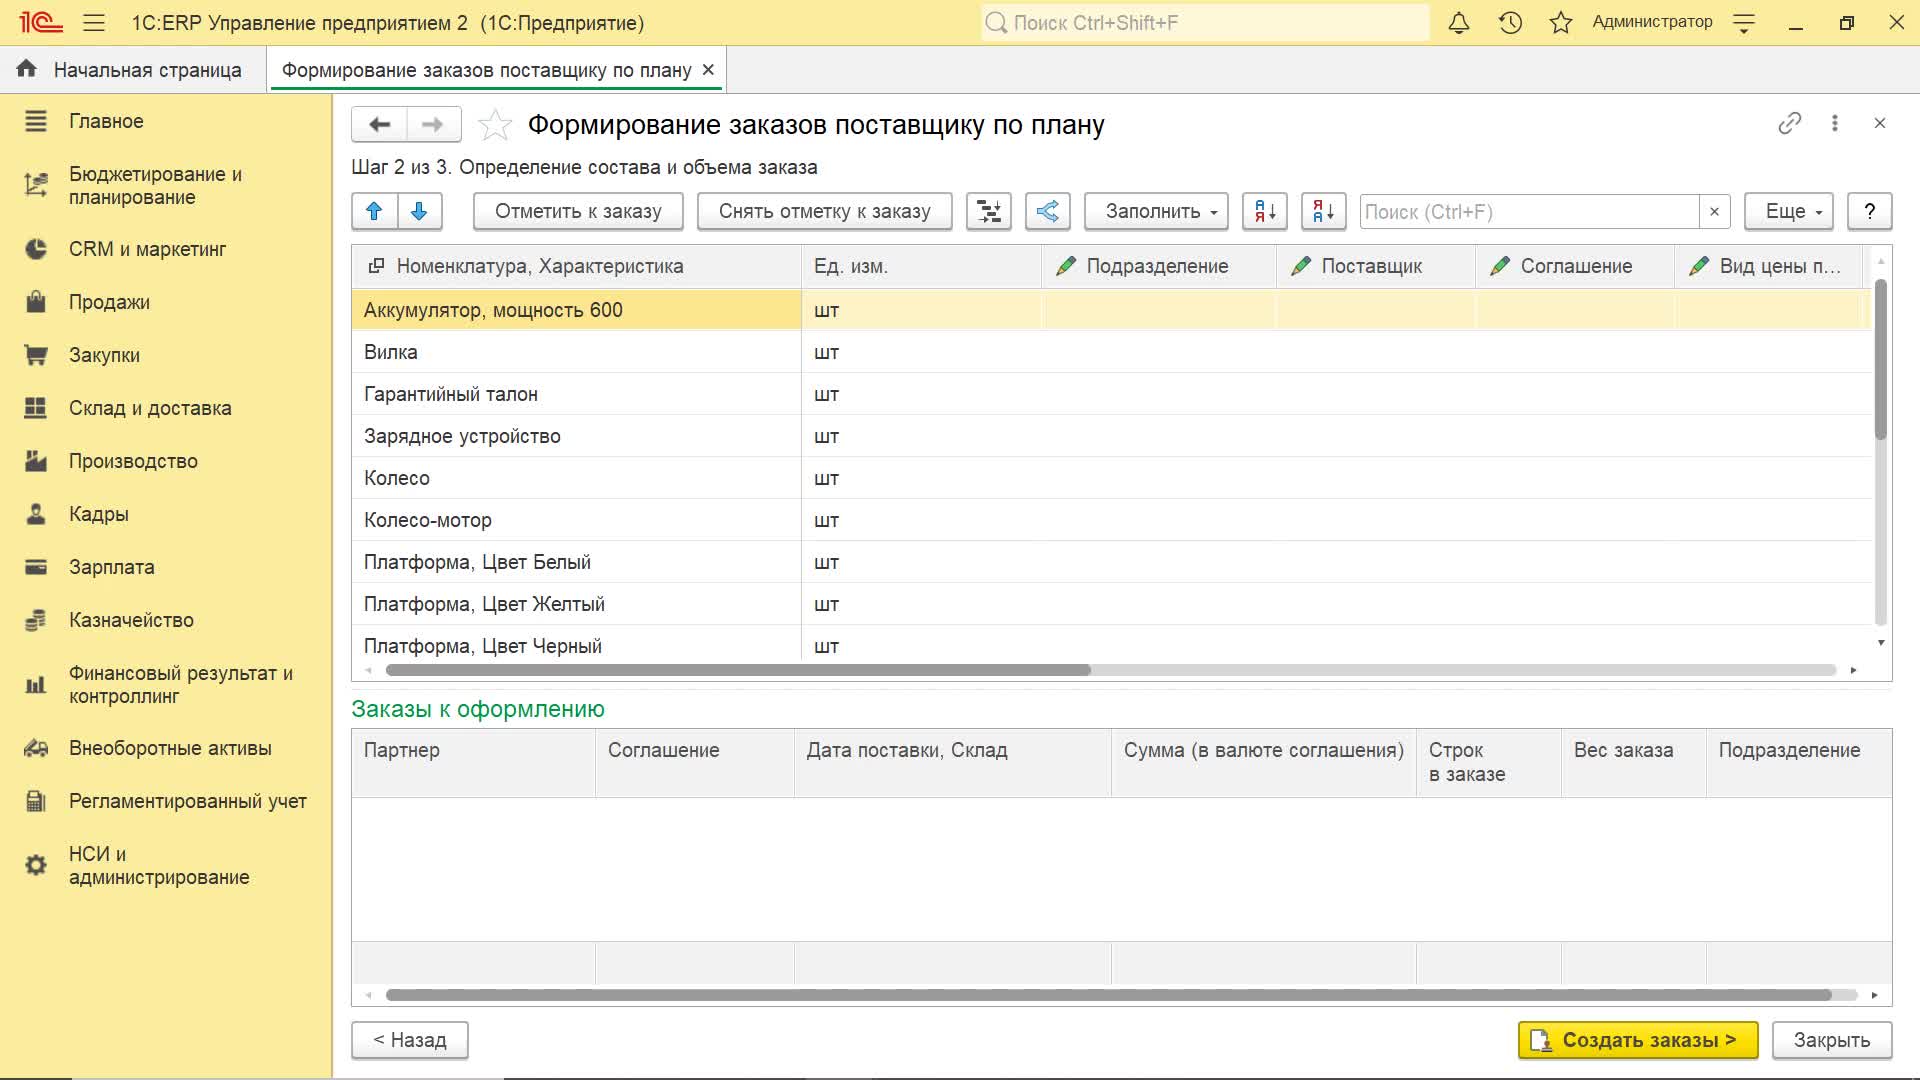Click the Партнер column header

[x=473, y=762]
